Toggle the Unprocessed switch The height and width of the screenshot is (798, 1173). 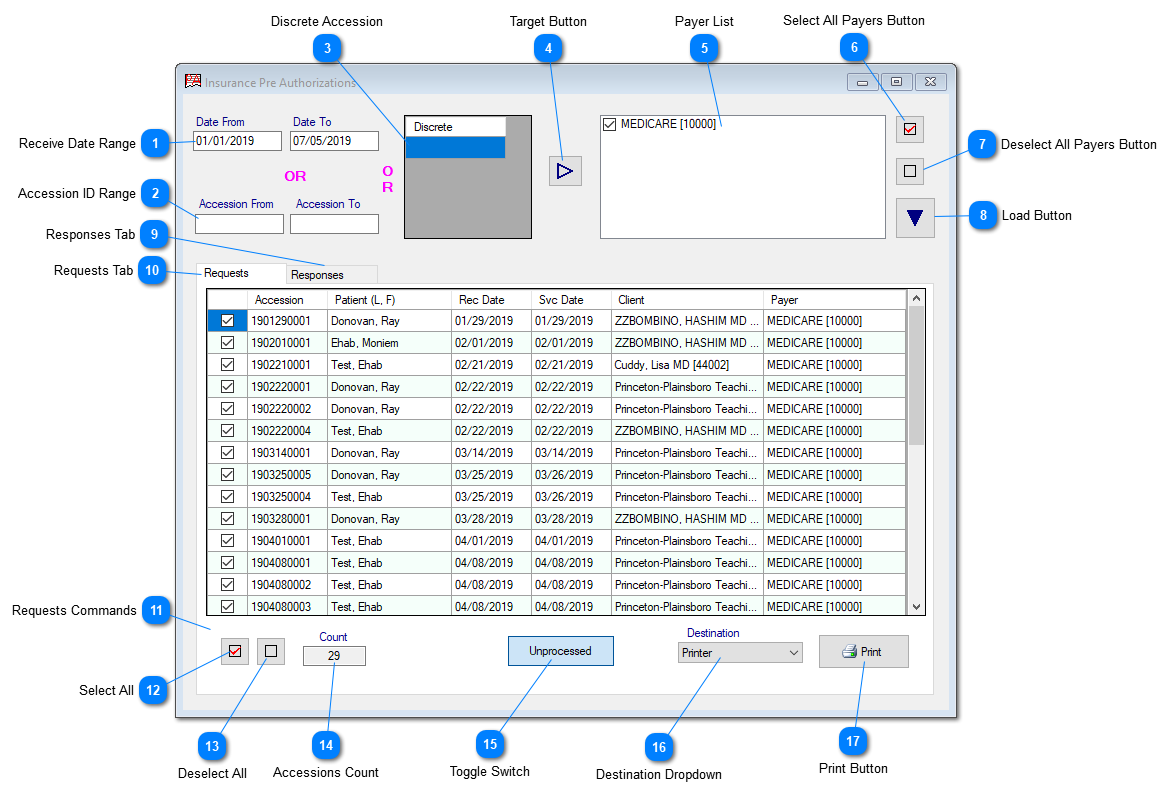[560, 650]
